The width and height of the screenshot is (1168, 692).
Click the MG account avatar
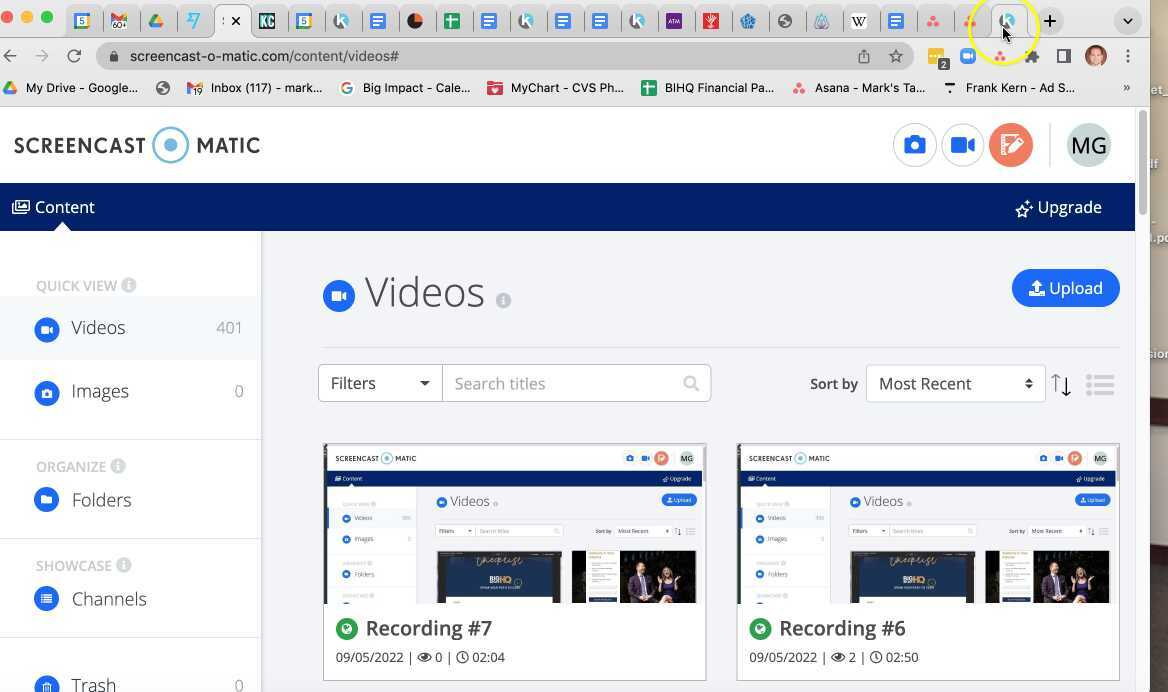pyautogui.click(x=1088, y=146)
